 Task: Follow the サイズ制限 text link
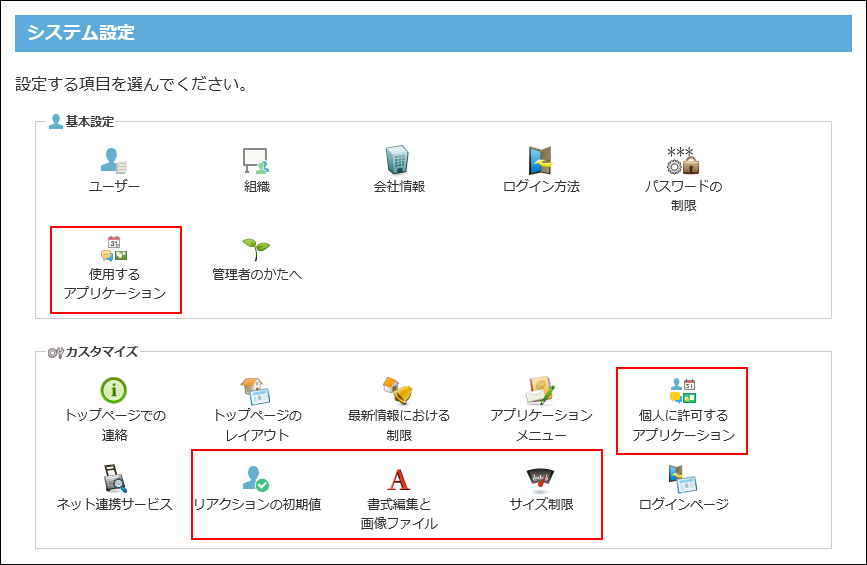541,504
